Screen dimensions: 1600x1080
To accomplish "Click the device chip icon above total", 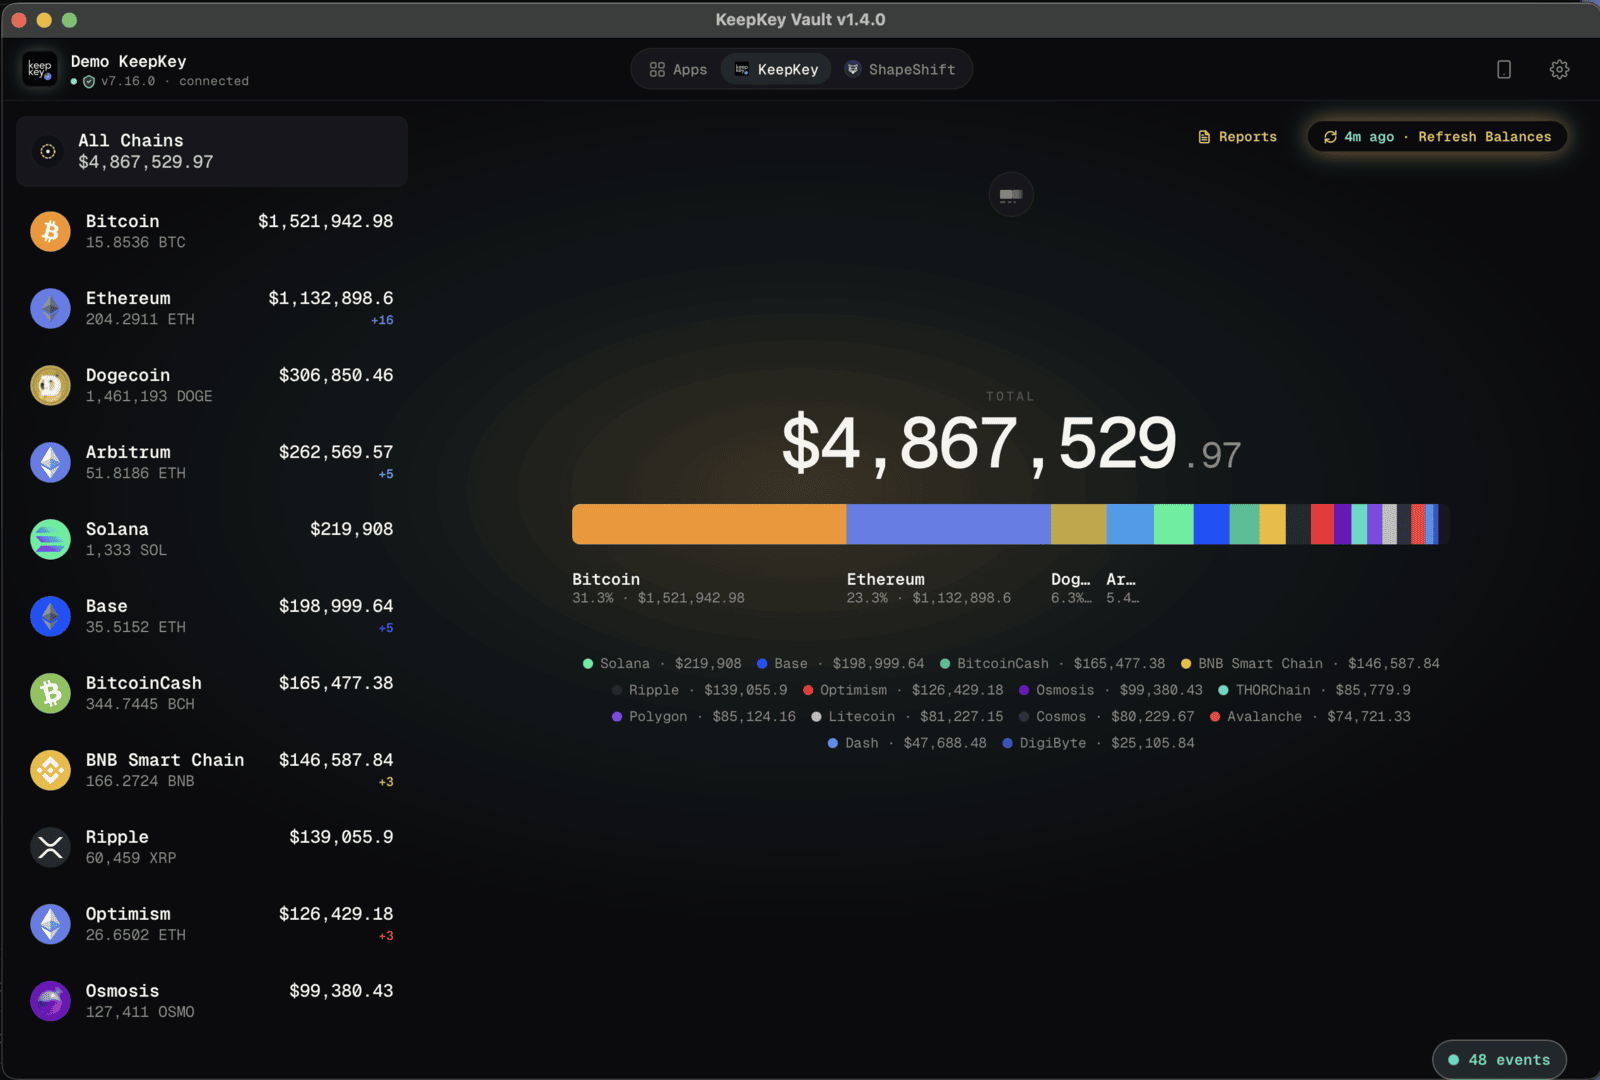I will click(x=1011, y=195).
